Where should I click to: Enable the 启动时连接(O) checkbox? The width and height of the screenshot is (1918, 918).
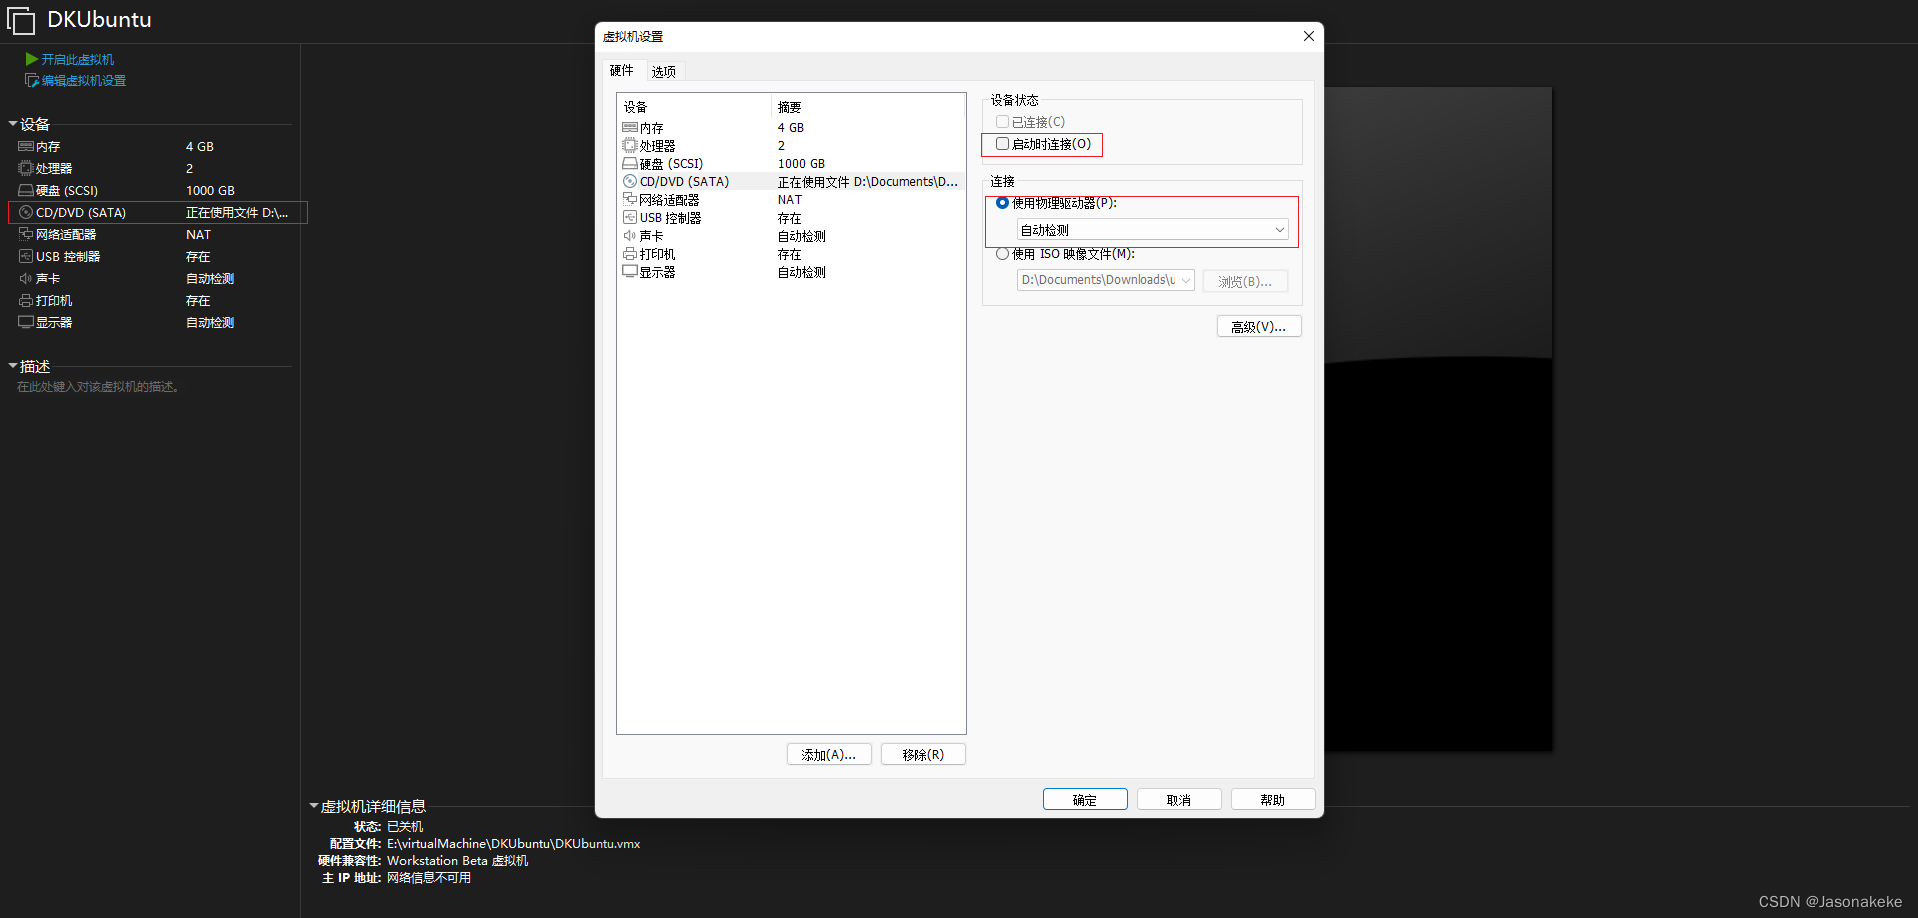point(1002,144)
